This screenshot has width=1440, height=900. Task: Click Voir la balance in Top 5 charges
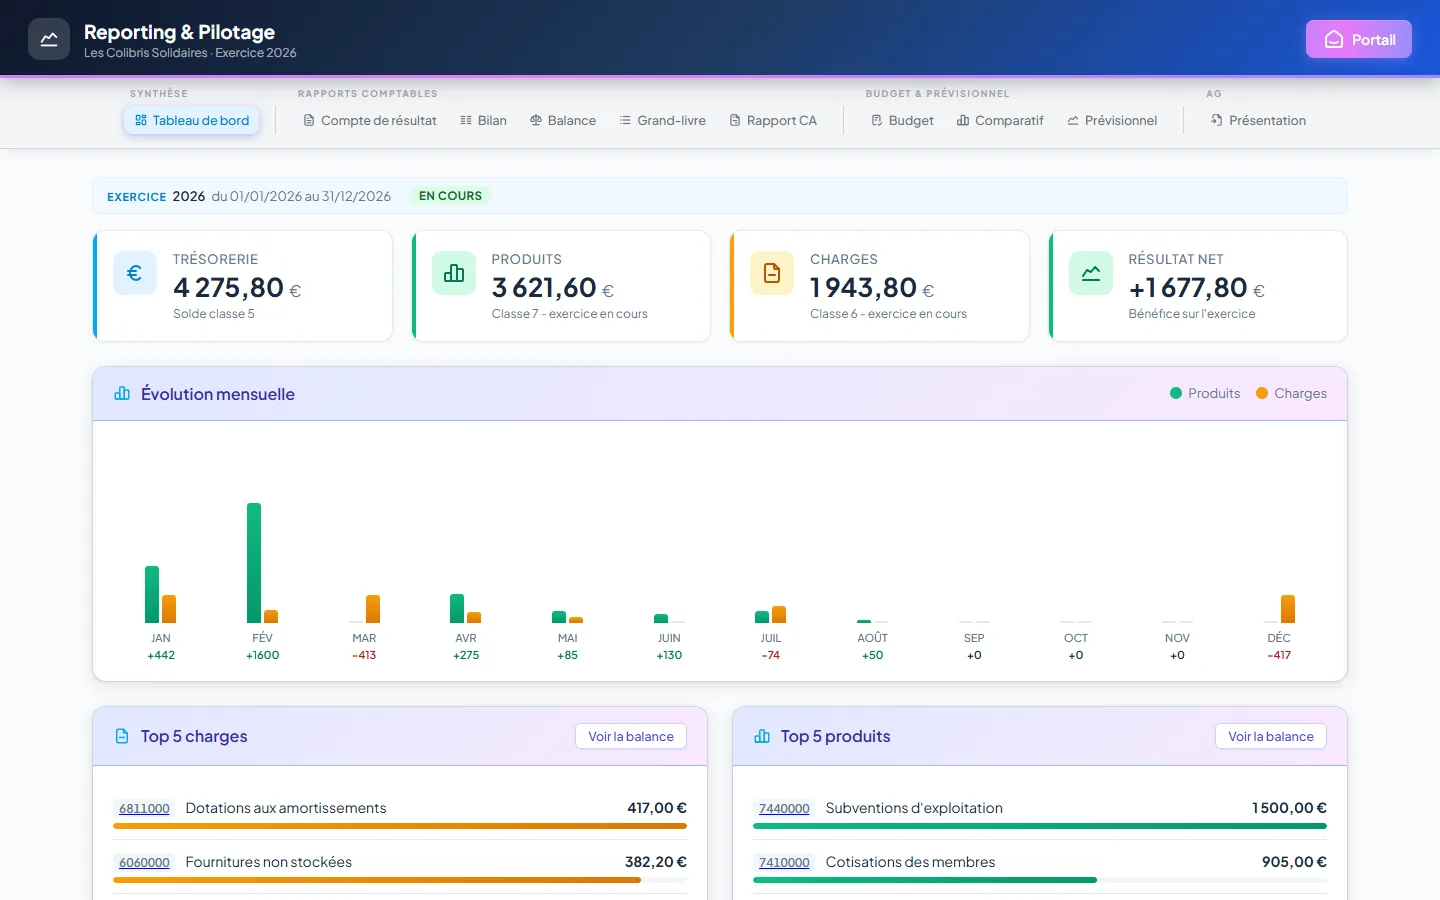pos(631,736)
